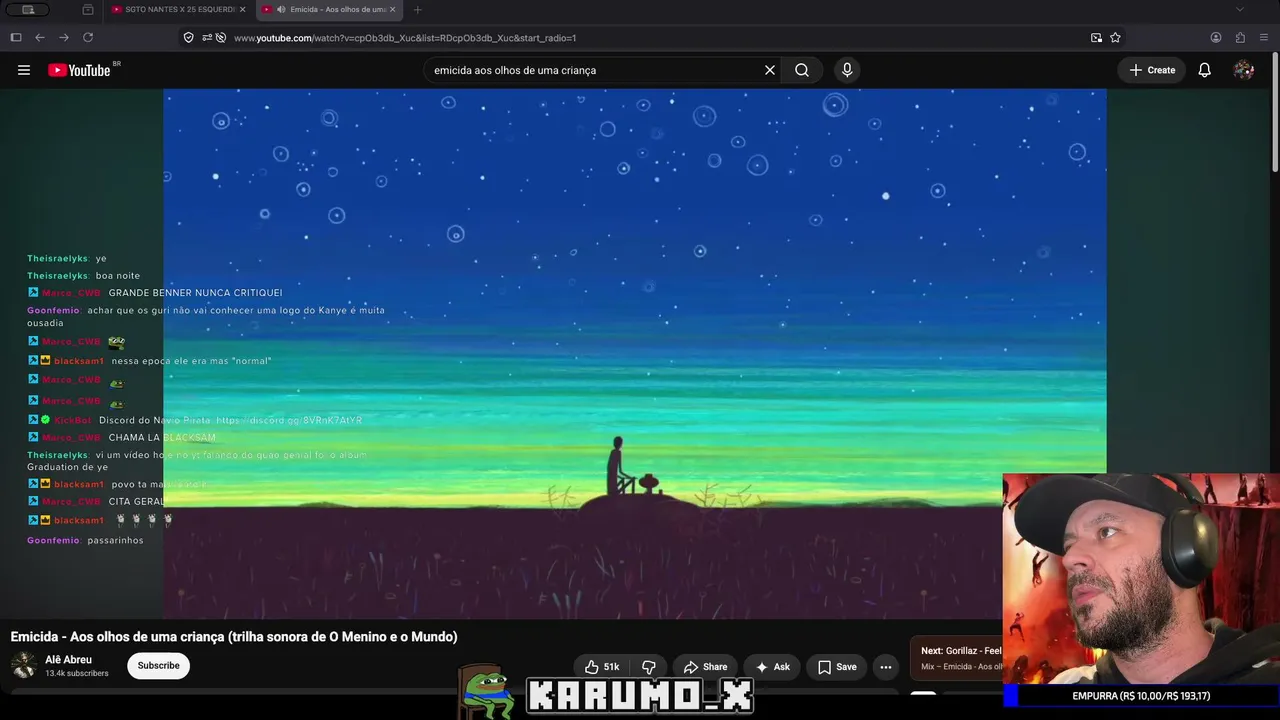Viewport: 1280px width, 720px height.
Task: Click chat message 'GRANDE BENNER NUNCA CRITIQUEI'
Action: tap(195, 293)
